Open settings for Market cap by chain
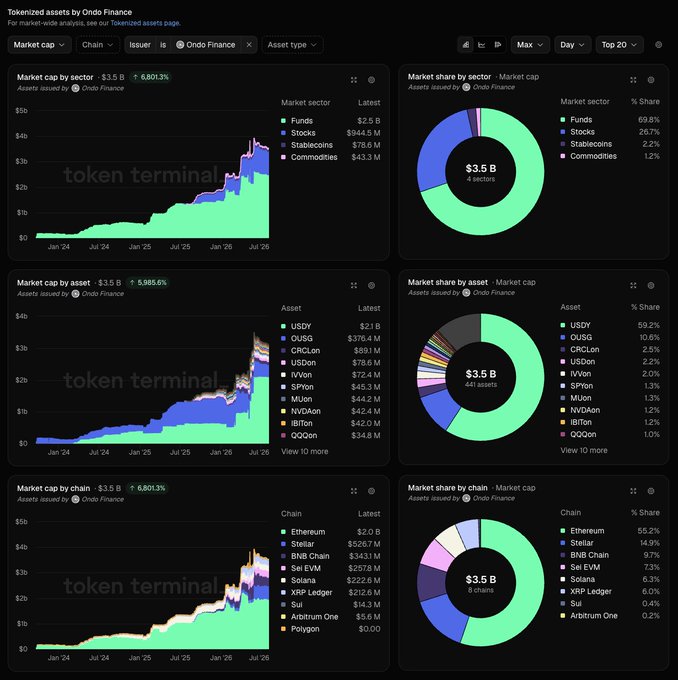The image size is (678, 680). 371,491
